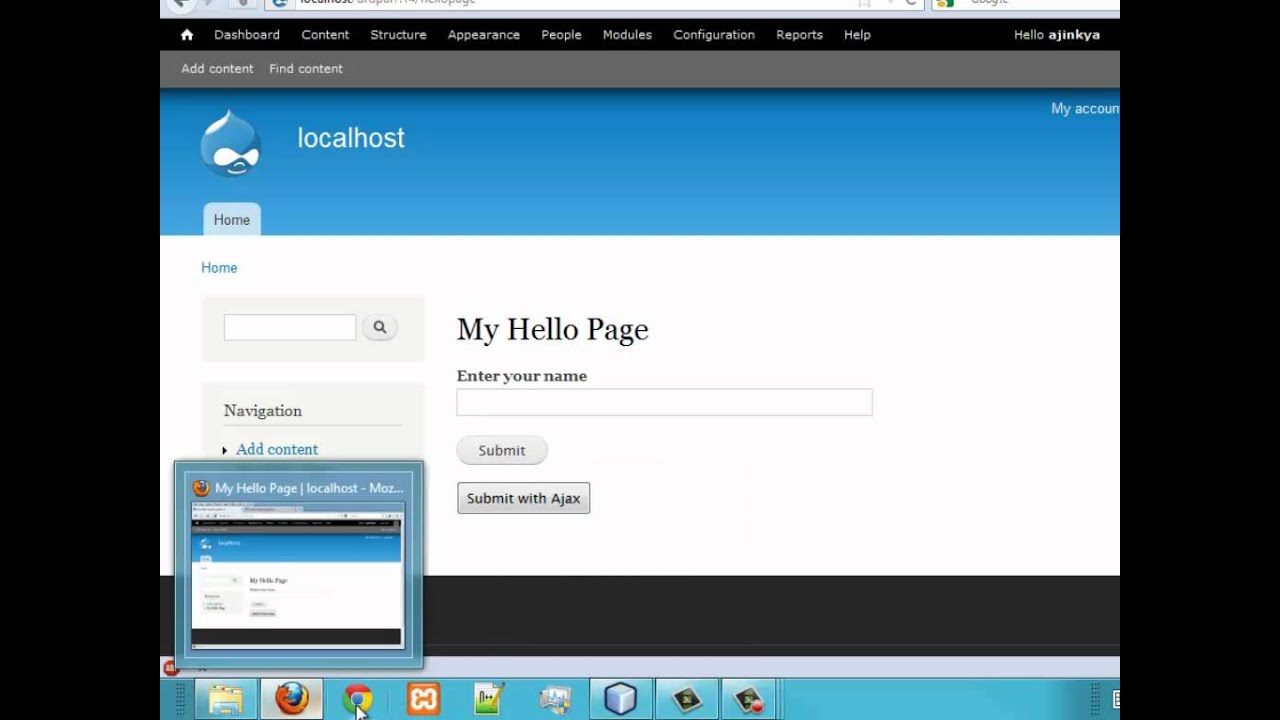Viewport: 1280px width, 720px height.
Task: Click the search magnifier button
Action: click(380, 327)
